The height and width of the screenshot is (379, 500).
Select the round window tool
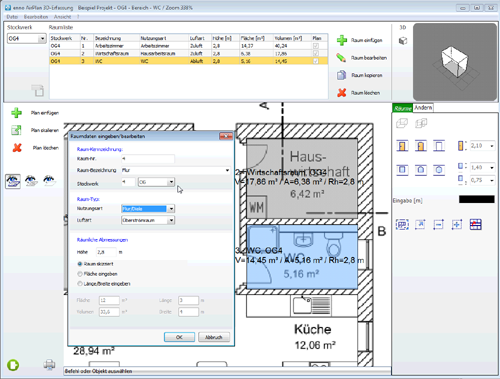click(439, 170)
